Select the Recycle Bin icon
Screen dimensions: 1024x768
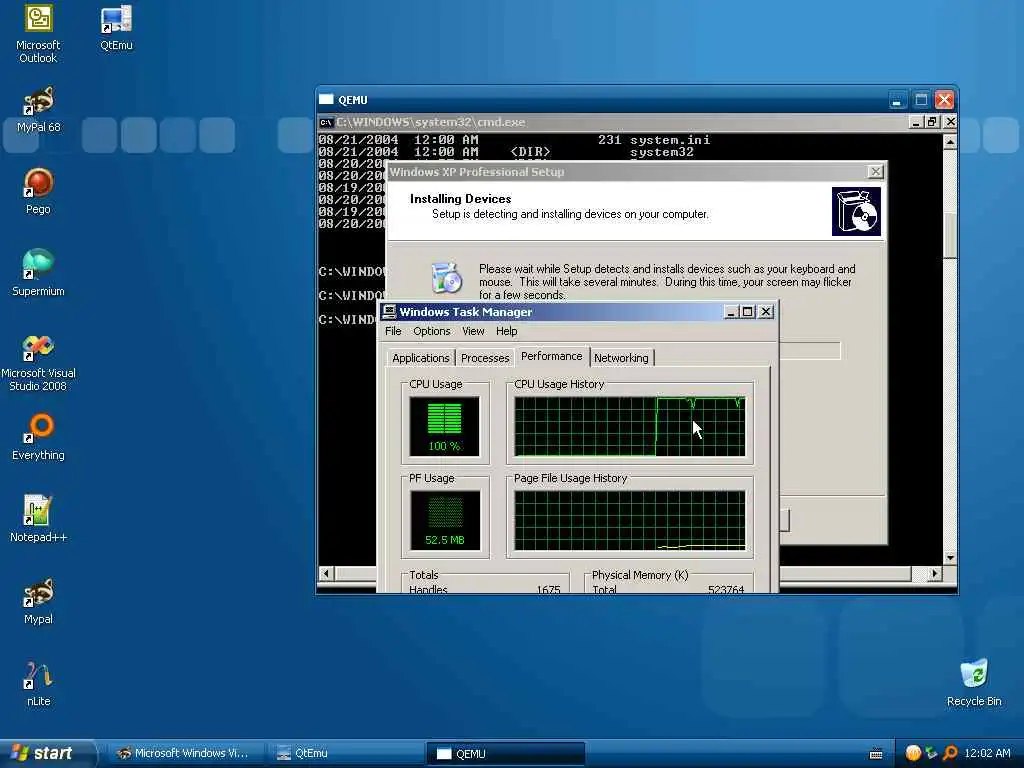point(974,684)
